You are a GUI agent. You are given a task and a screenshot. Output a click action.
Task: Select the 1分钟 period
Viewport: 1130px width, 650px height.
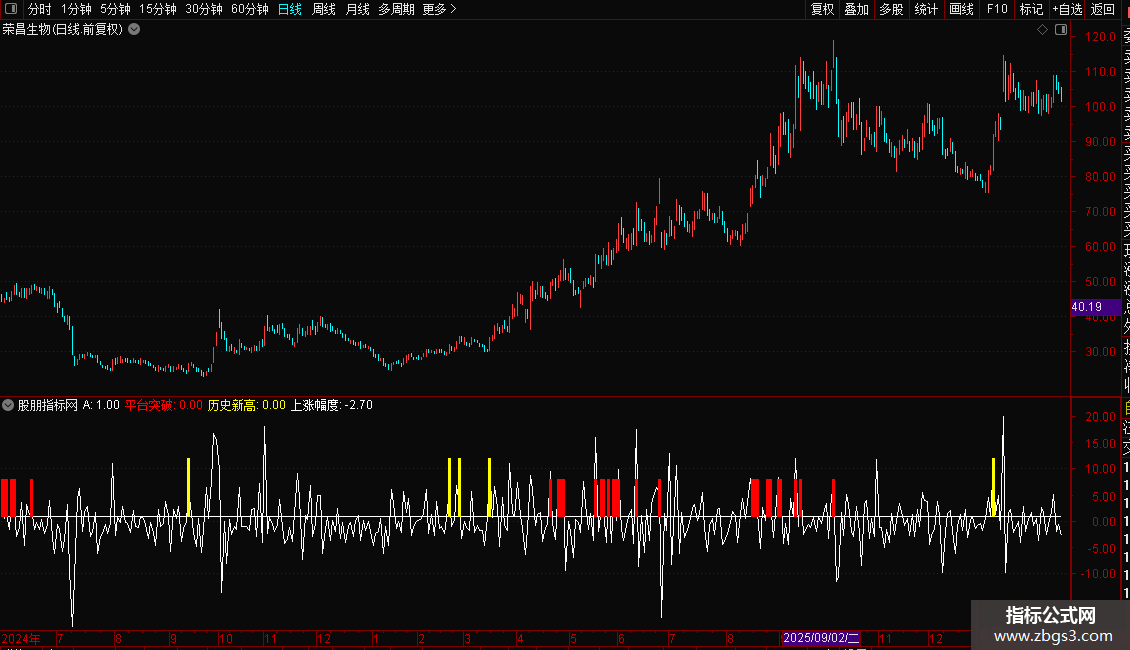[x=76, y=9]
